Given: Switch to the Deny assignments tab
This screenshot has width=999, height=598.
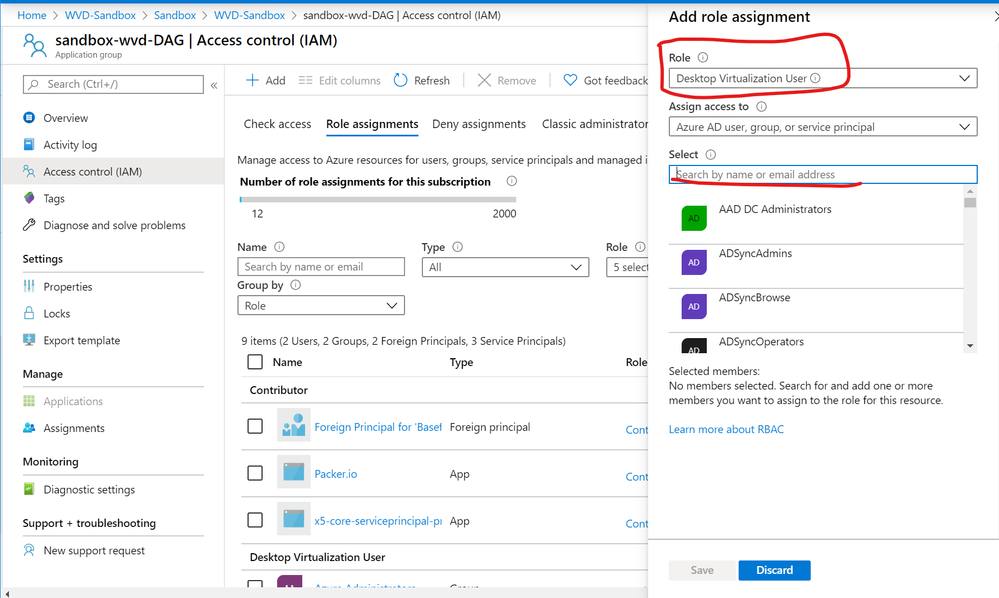Looking at the screenshot, I should point(479,124).
